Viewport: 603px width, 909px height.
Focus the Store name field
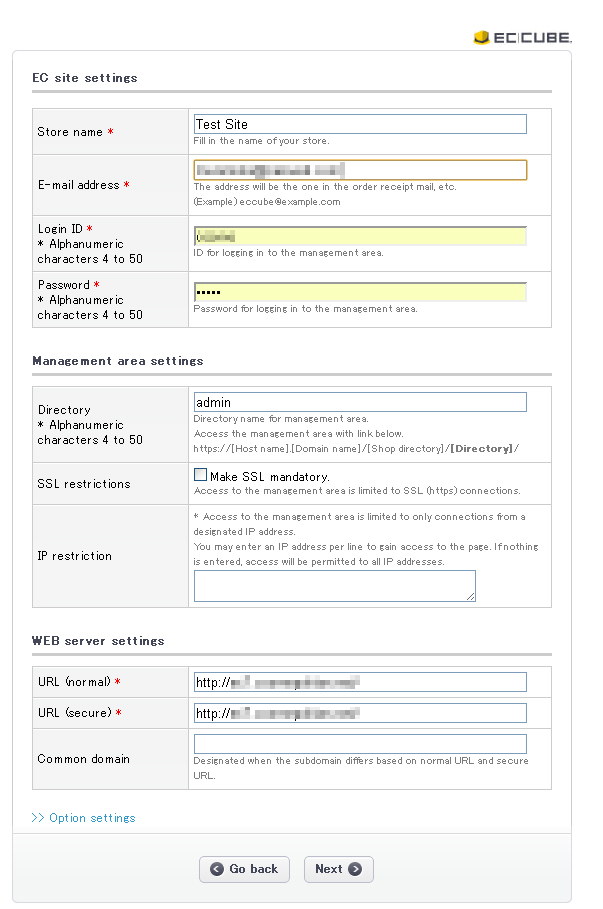tap(360, 124)
